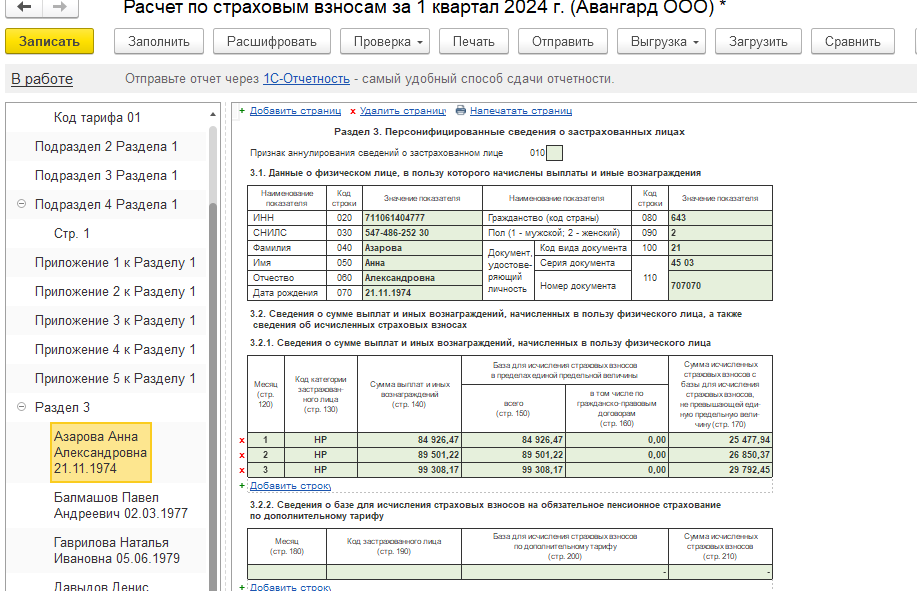Select Приложение 5 к Разделу 1
Viewport: 917px width, 591px height.
coord(115,378)
